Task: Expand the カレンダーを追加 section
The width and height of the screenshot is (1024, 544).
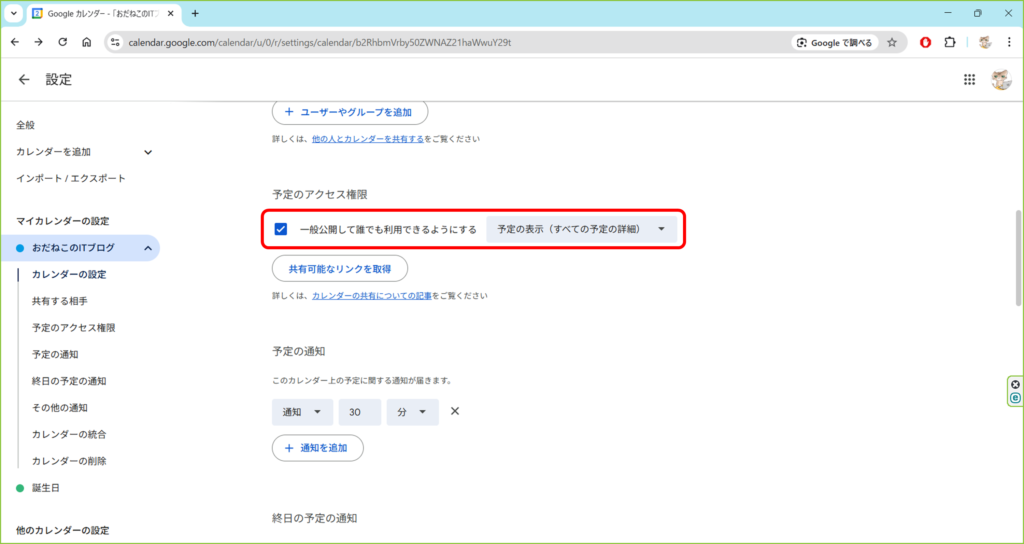Action: point(148,152)
